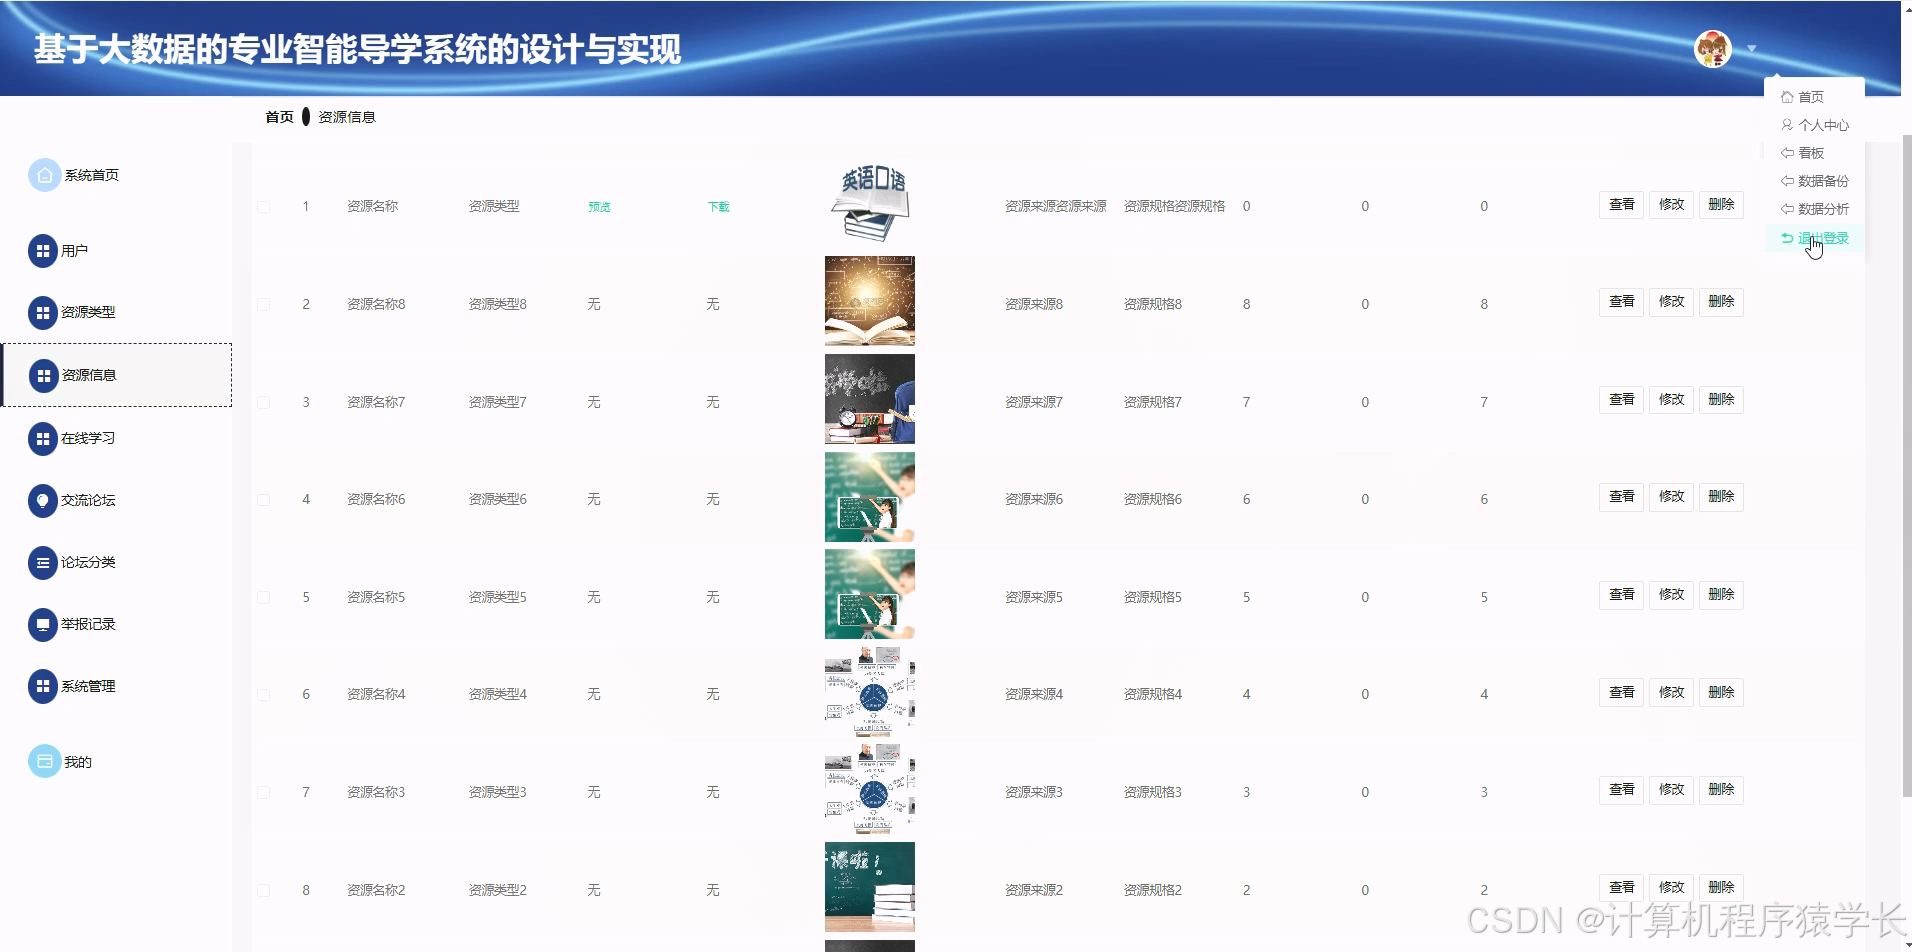Click the 在线学习 sidebar icon

(x=43, y=438)
